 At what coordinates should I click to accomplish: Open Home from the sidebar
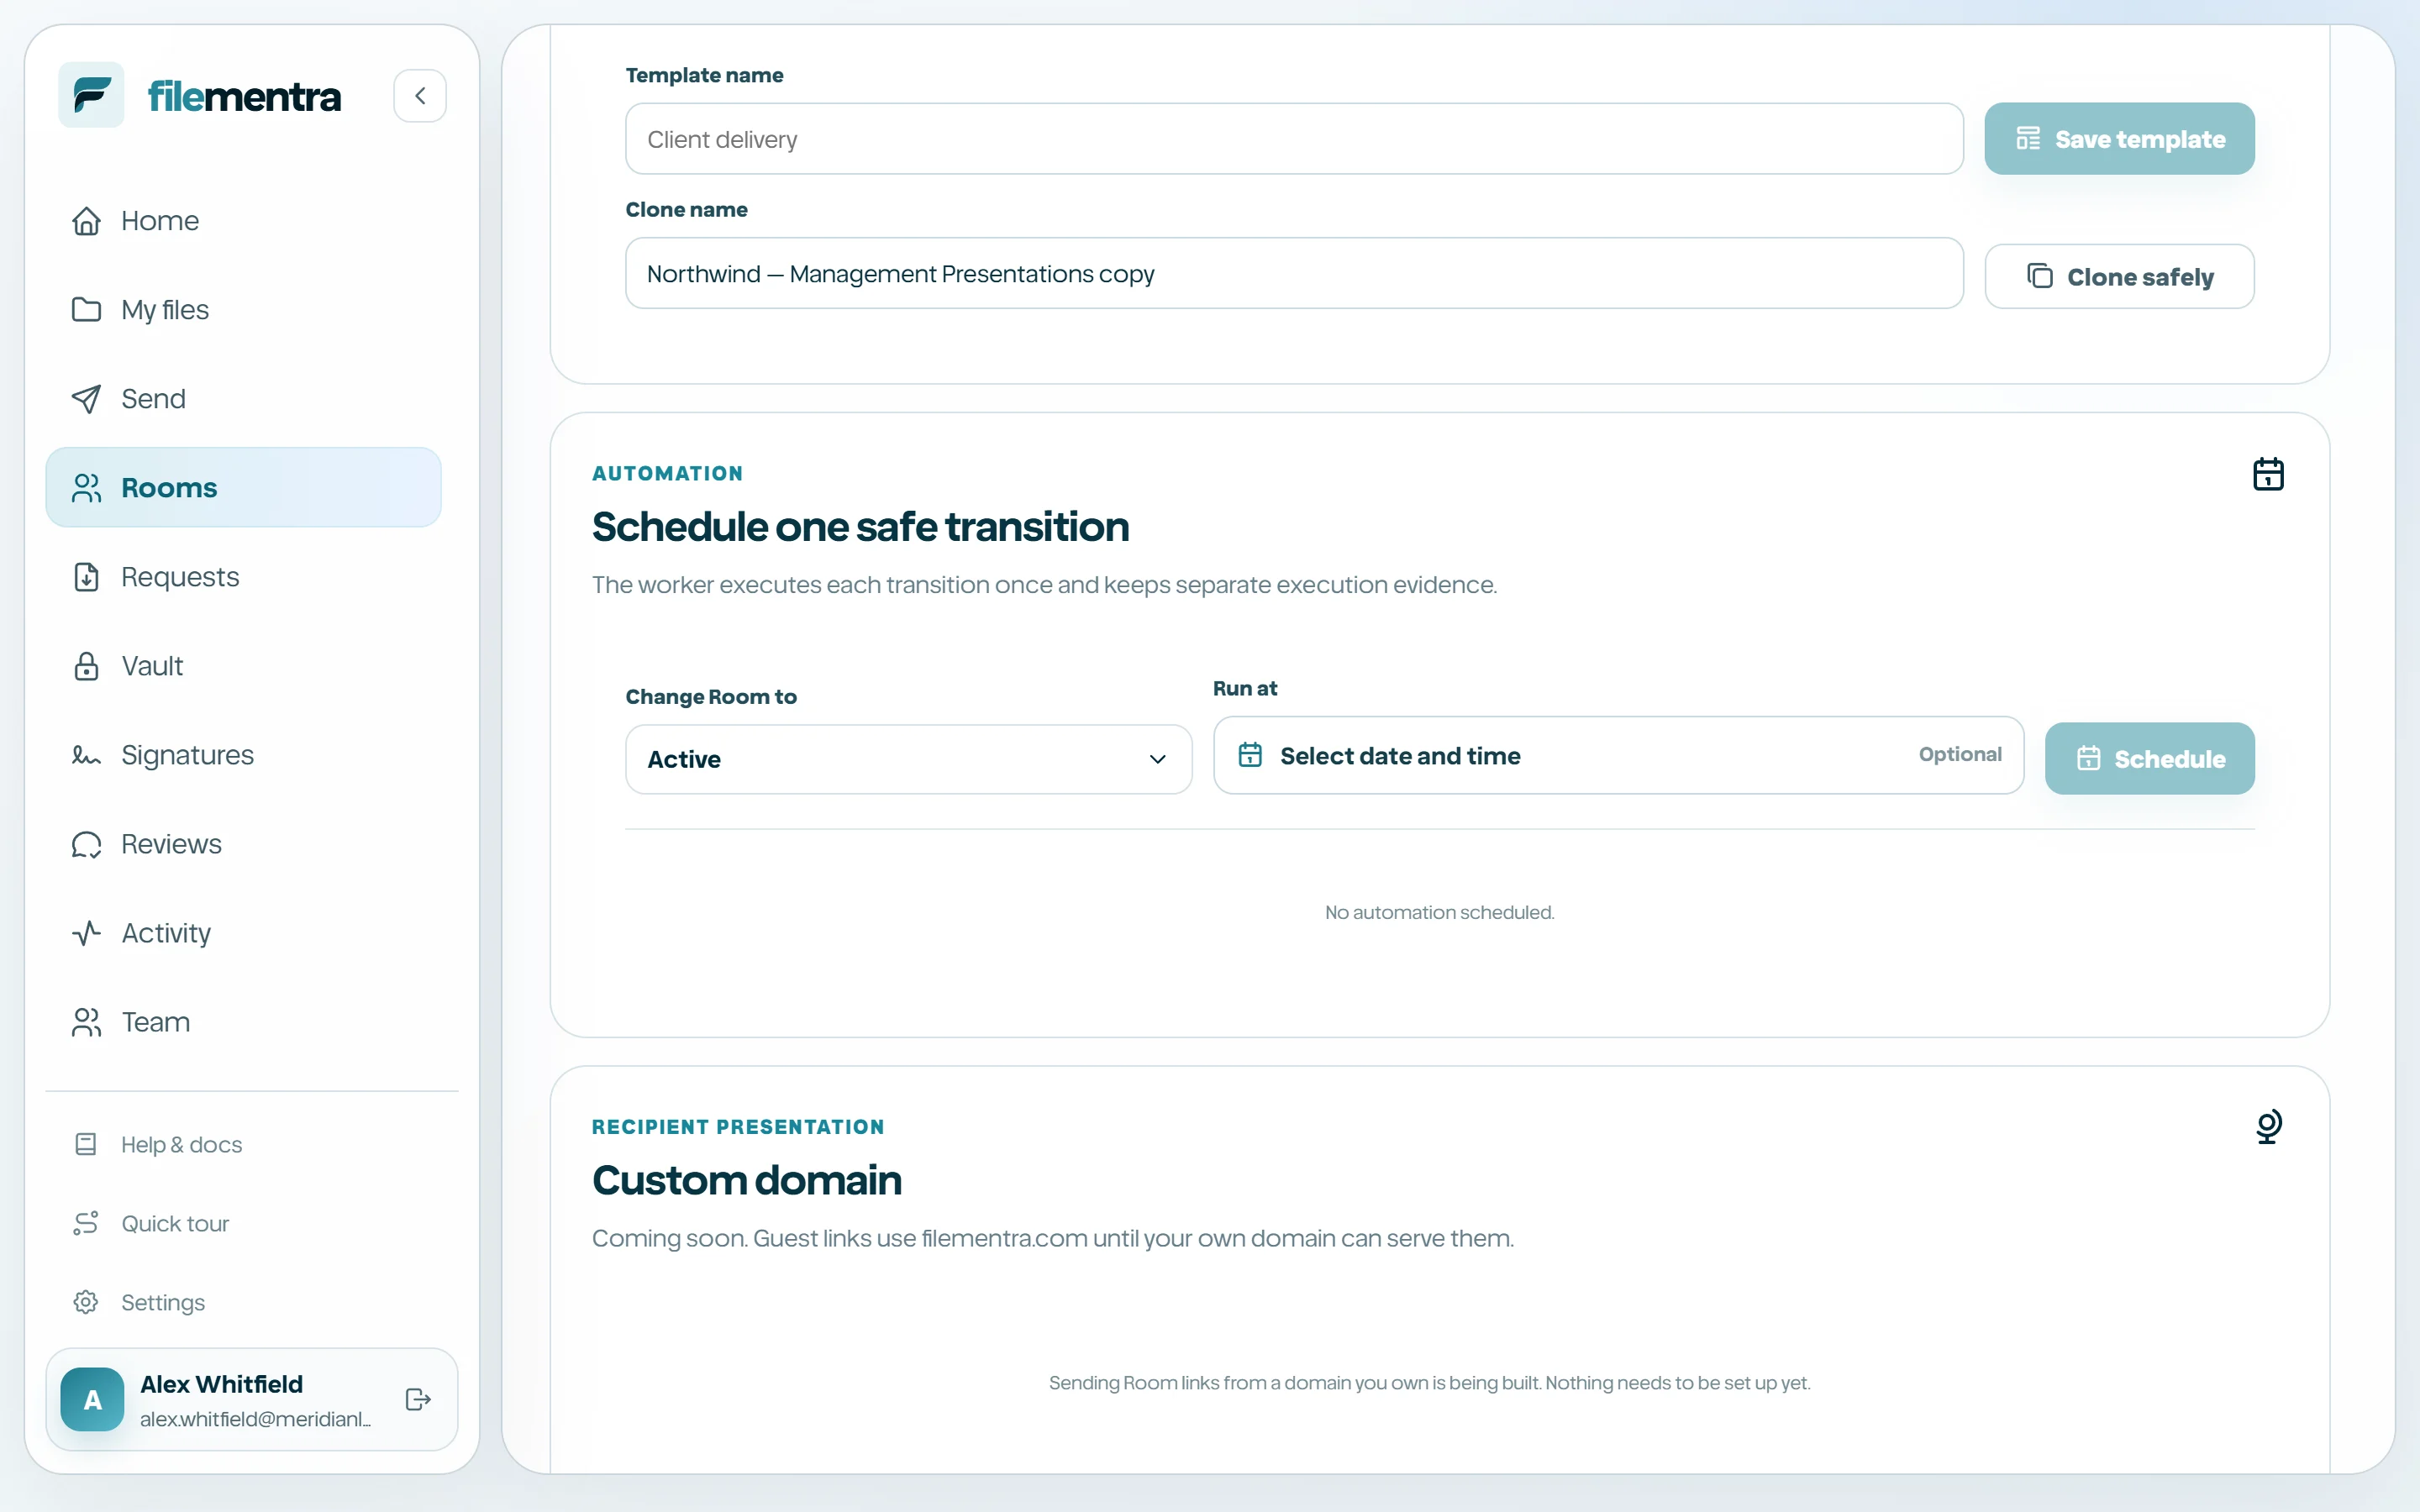tap(243, 221)
